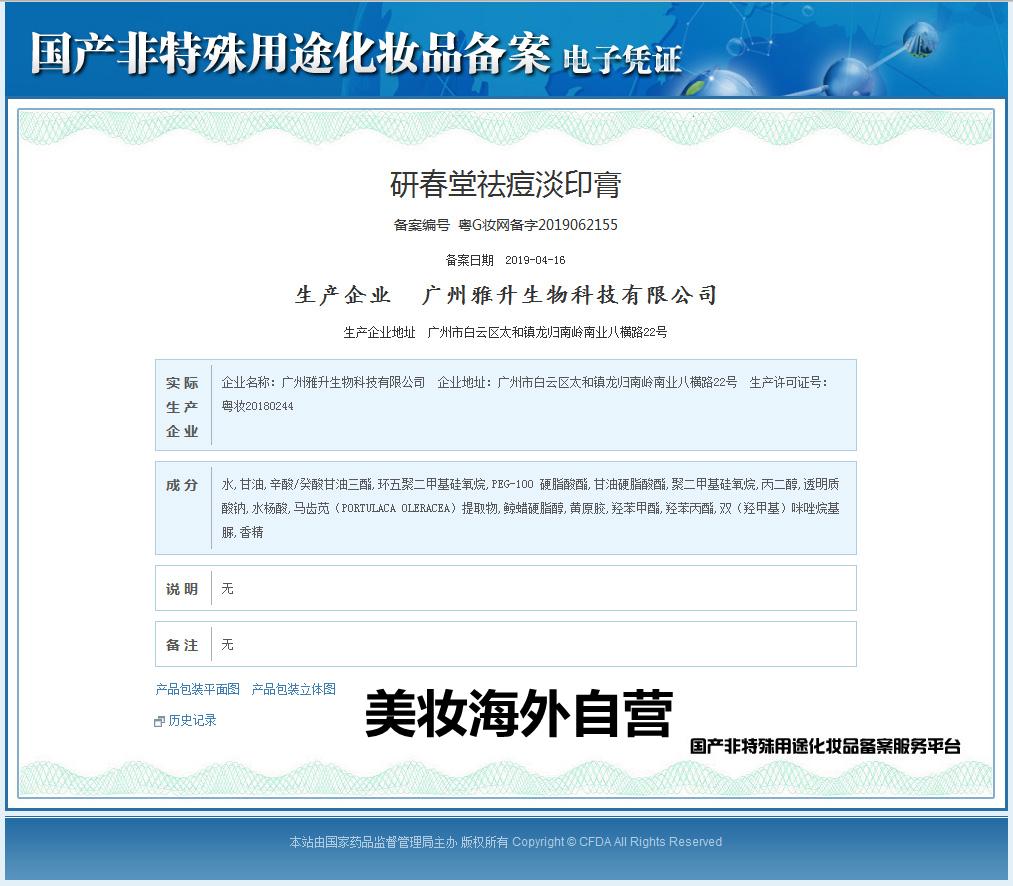This screenshot has width=1013, height=886.
Task: Click the 生产企业地址 label
Action: [379, 332]
